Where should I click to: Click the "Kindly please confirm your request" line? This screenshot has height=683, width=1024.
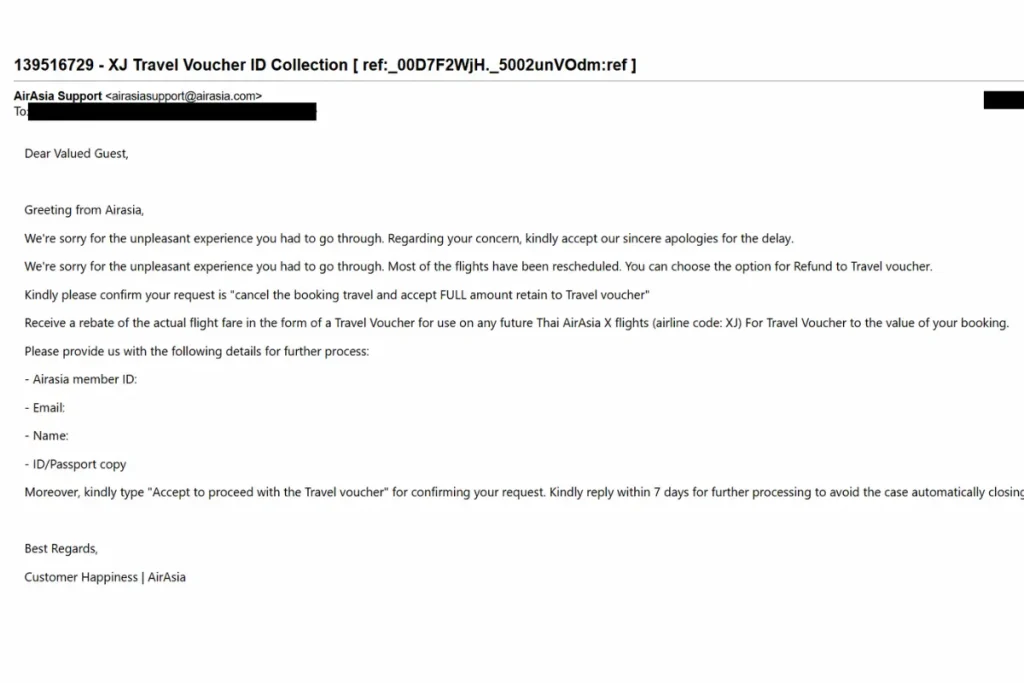point(337,295)
